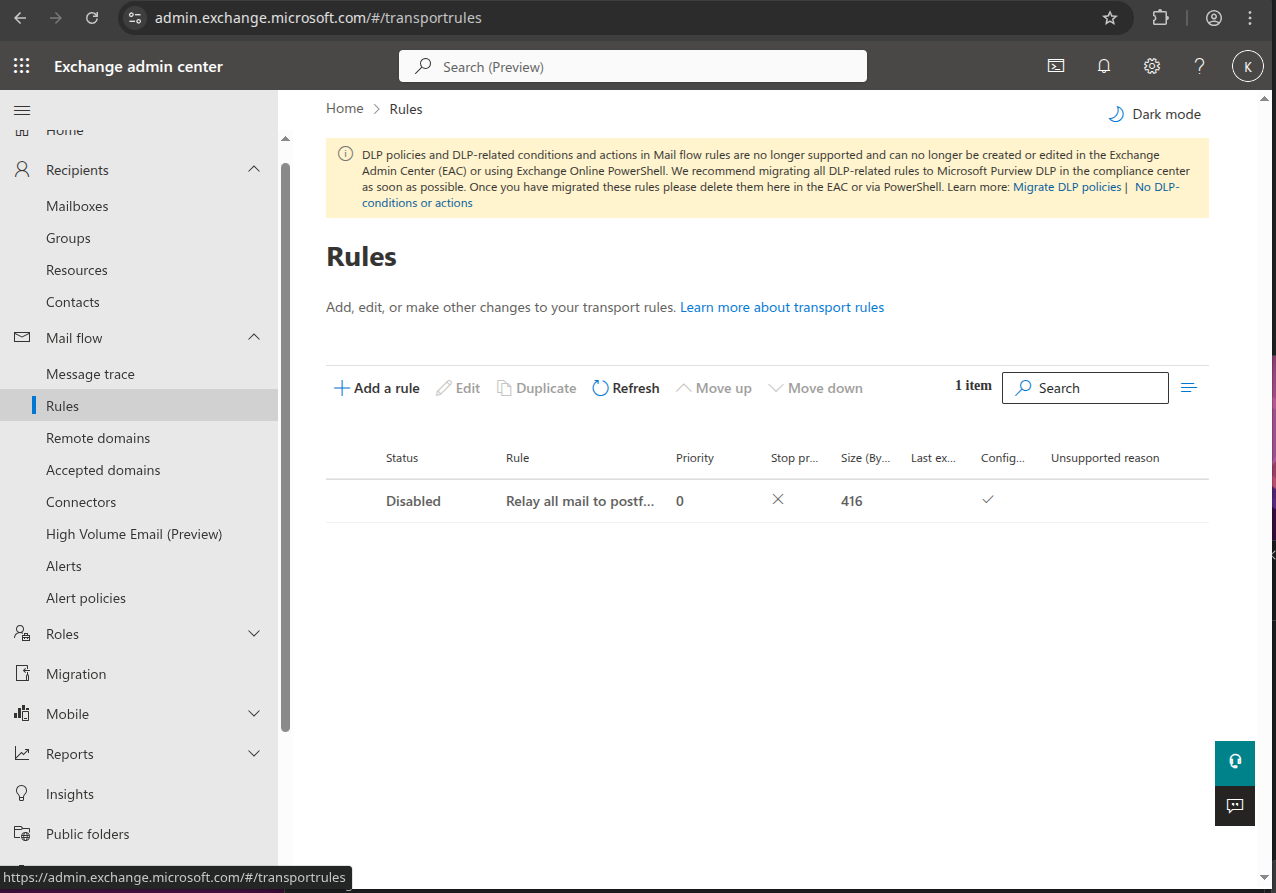View site information icon in address bar
Image resolution: width=1276 pixels, height=893 pixels.
[x=136, y=18]
